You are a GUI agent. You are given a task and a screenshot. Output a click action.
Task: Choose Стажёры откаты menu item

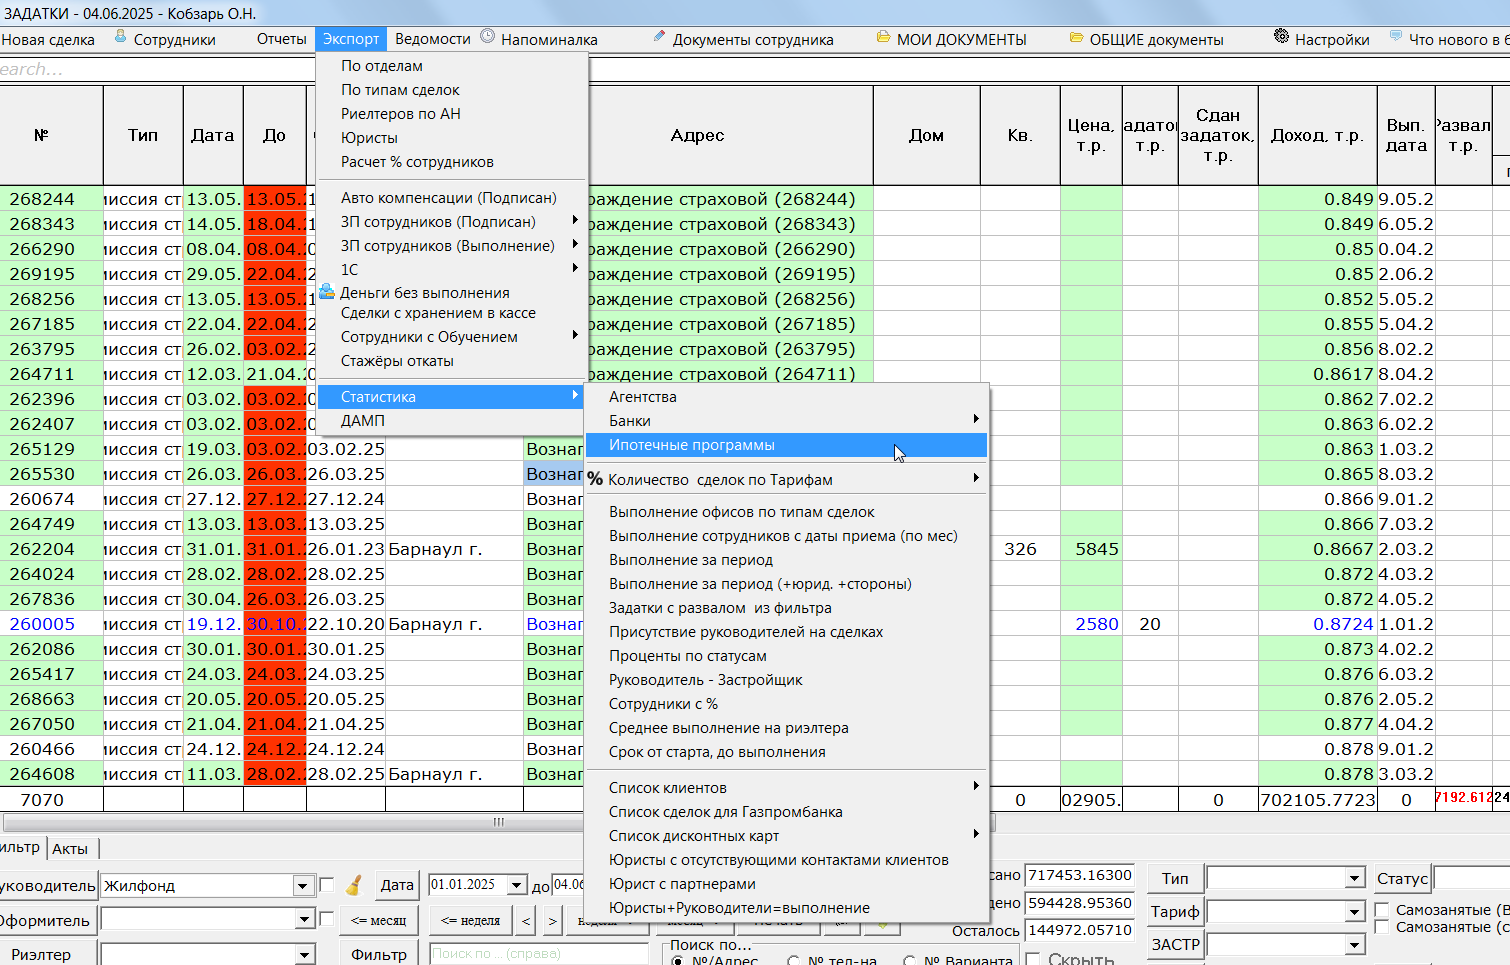[451, 361]
